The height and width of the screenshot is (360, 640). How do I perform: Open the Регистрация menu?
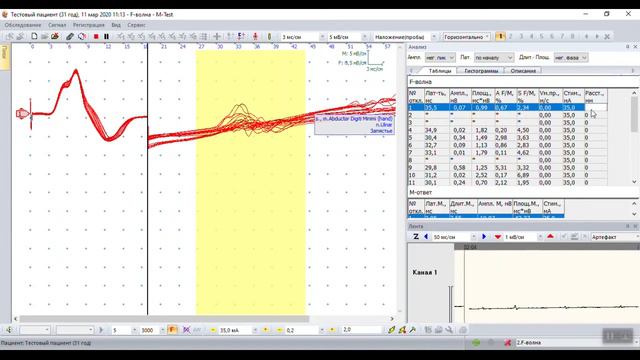click(x=89, y=25)
